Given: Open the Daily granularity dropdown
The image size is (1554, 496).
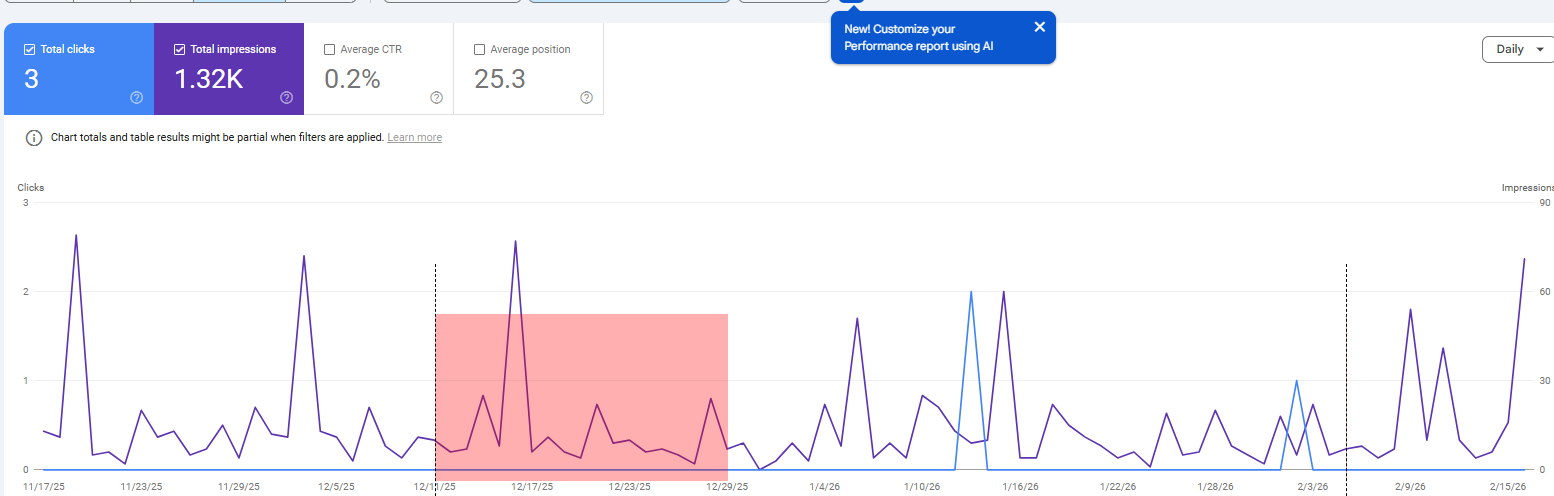Looking at the screenshot, I should pyautogui.click(x=1518, y=49).
